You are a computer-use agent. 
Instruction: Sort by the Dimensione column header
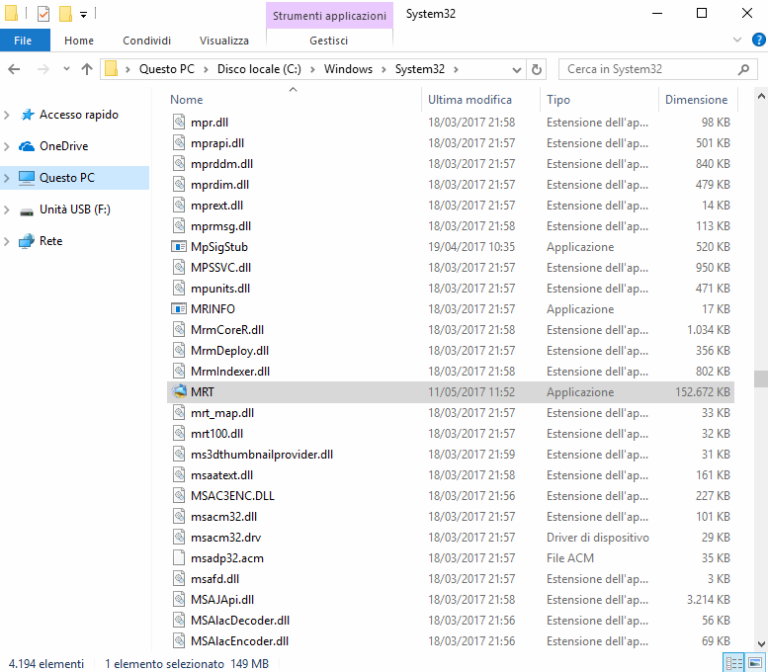point(696,99)
